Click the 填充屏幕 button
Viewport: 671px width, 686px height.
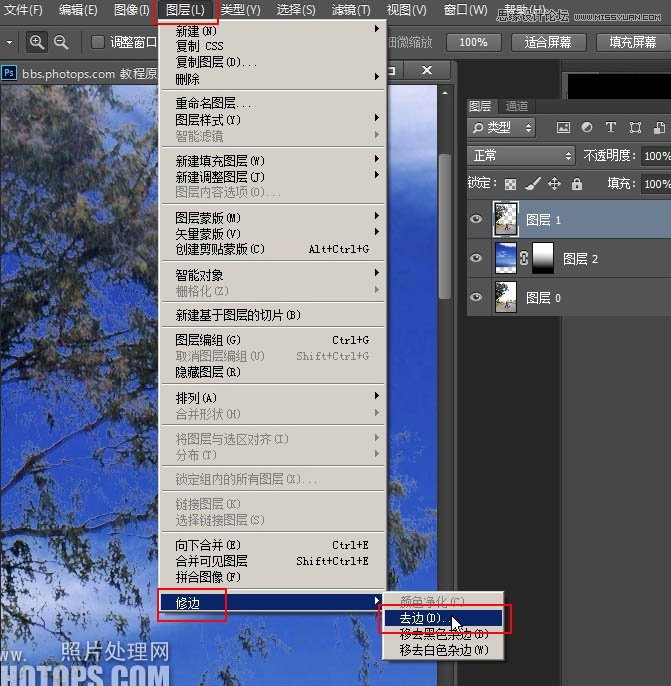[x=633, y=42]
